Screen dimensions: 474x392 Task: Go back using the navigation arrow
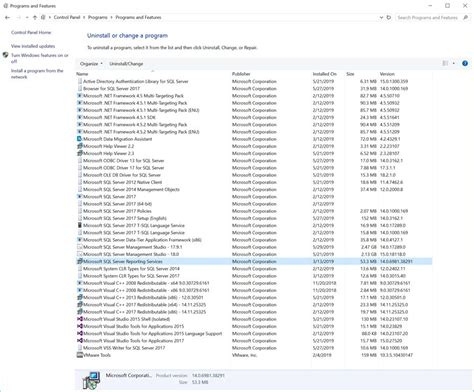[x=7, y=17]
